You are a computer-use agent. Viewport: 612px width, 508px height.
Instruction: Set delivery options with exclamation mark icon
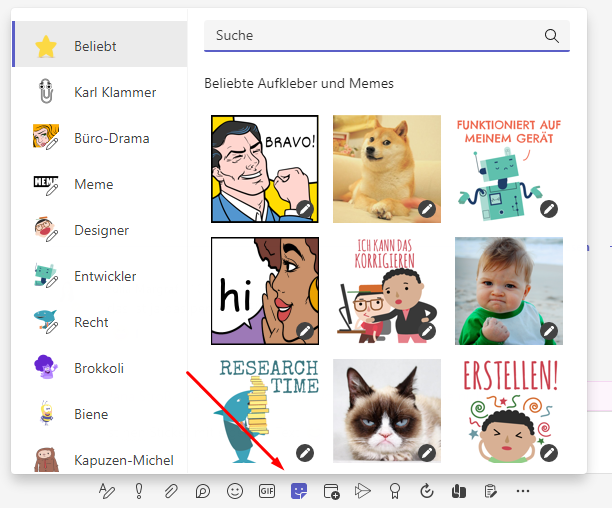(x=140, y=491)
